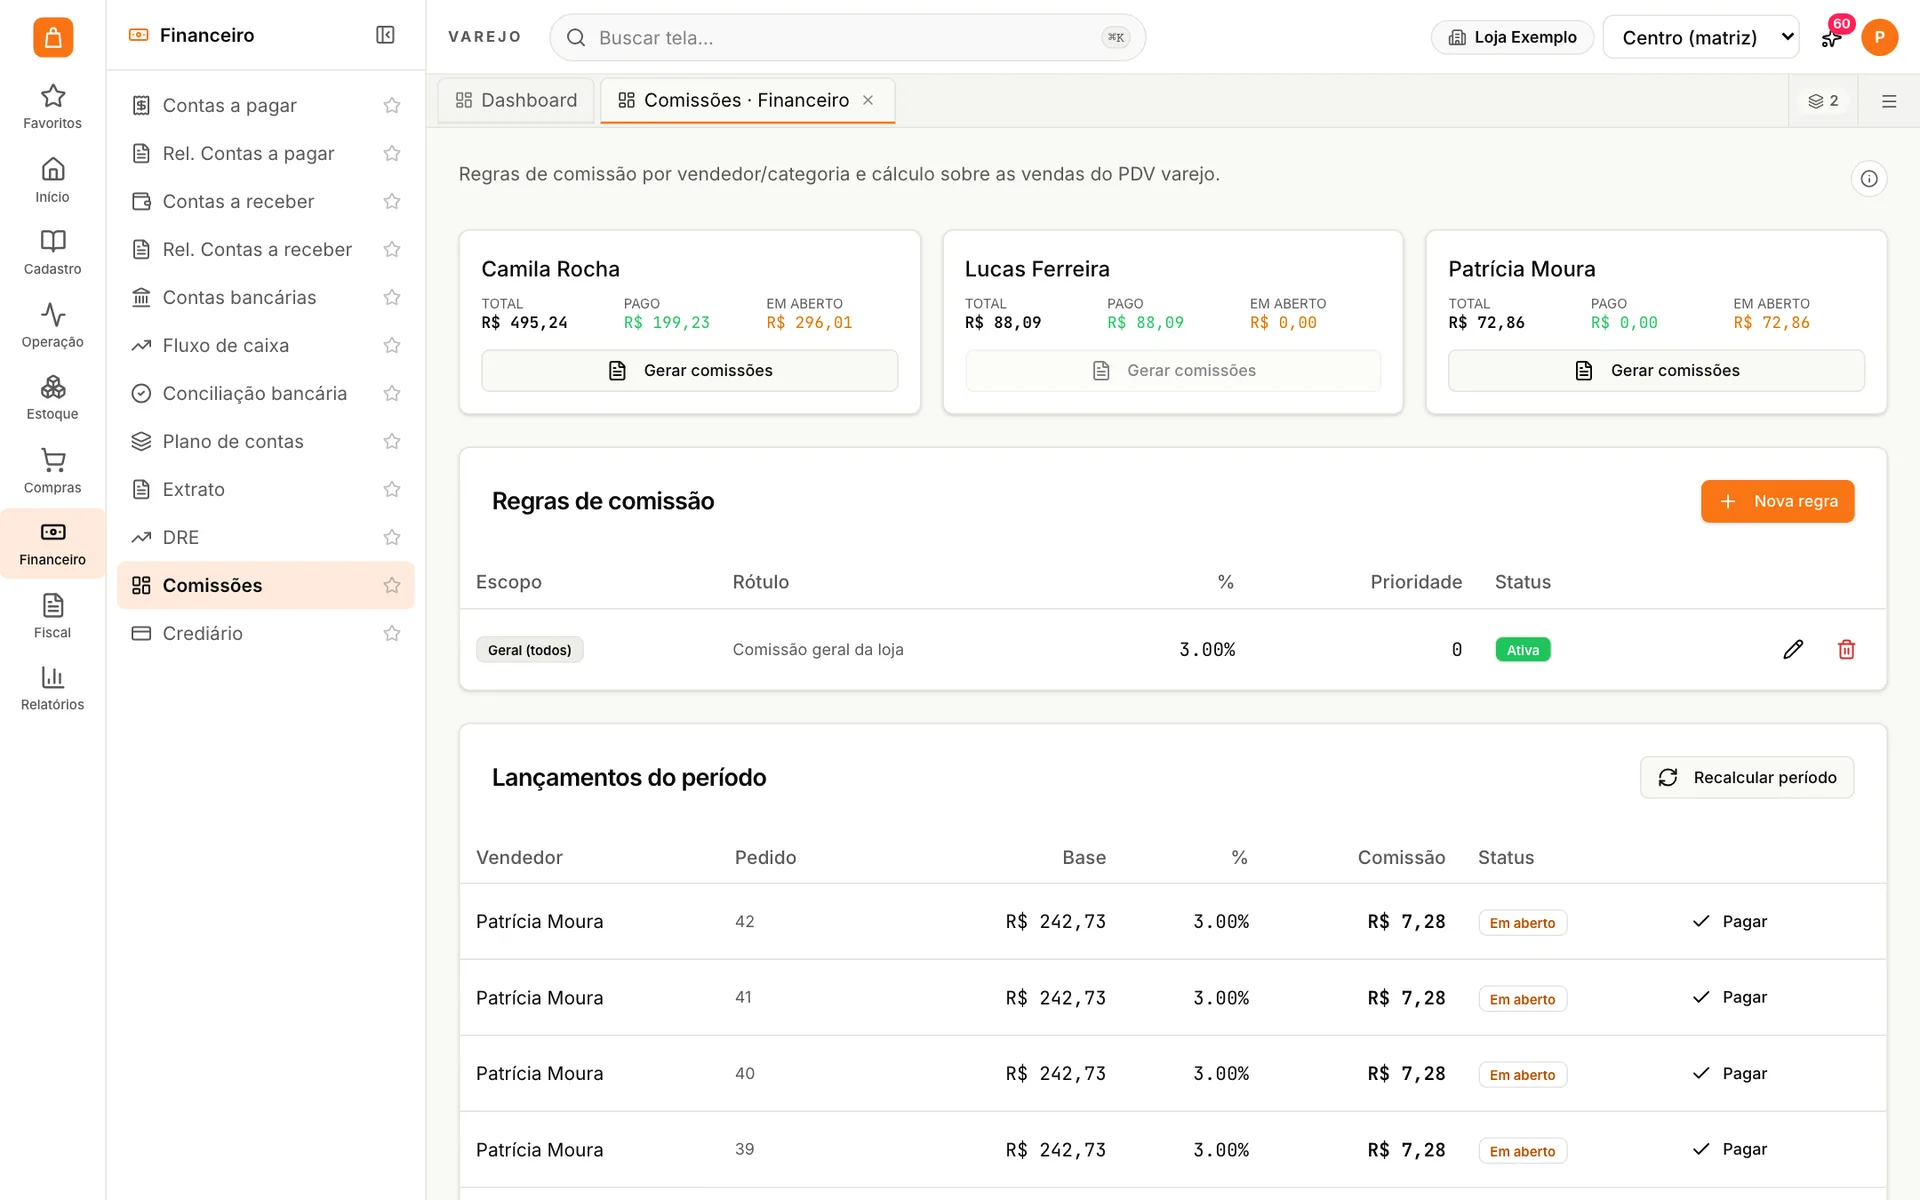The image size is (1920, 1200).
Task: Favorite Contas a receber with its star
Action: [x=392, y=201]
